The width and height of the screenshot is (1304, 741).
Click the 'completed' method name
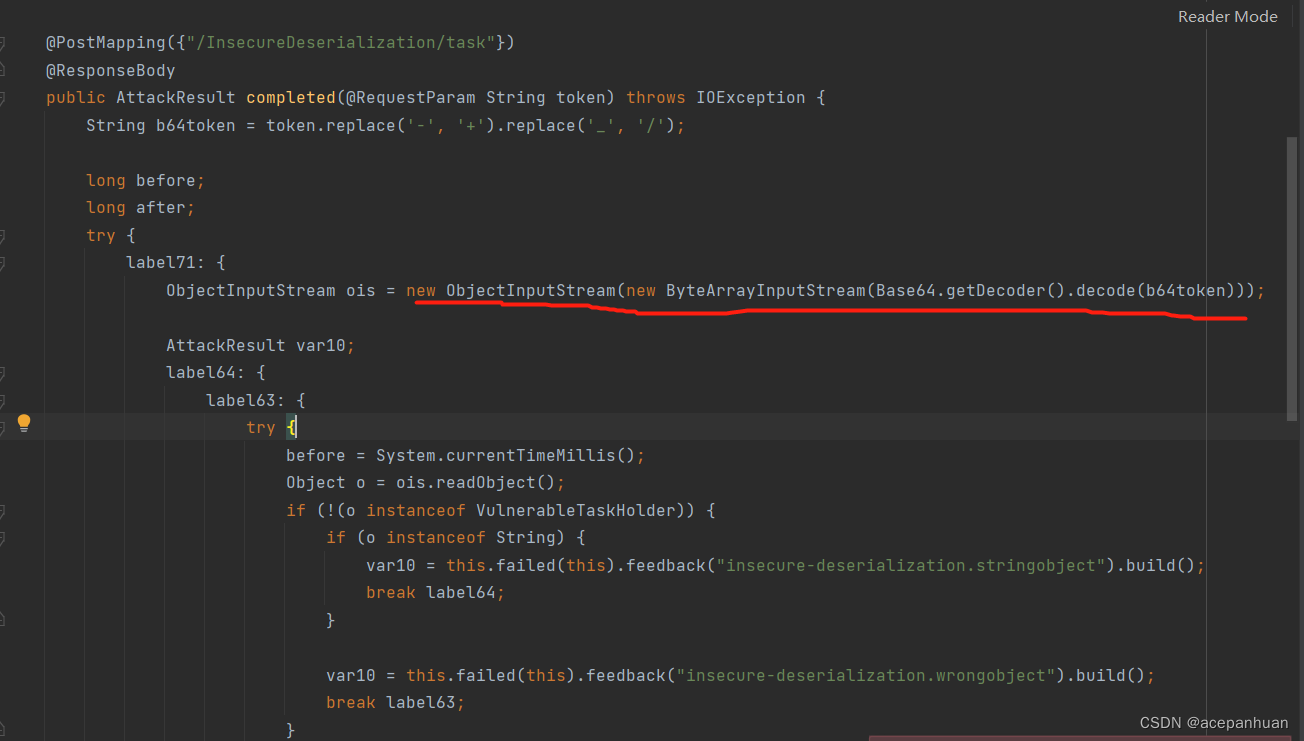291,98
